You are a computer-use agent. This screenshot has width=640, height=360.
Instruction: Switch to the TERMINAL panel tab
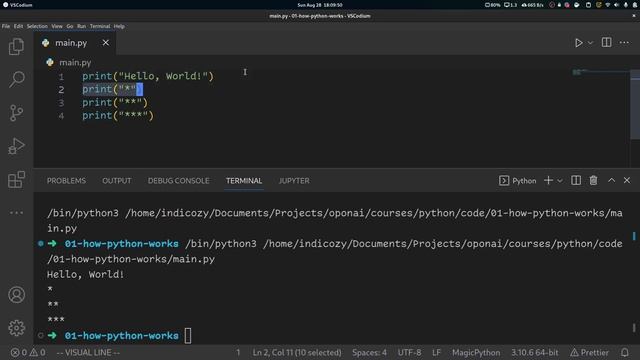[244, 181]
